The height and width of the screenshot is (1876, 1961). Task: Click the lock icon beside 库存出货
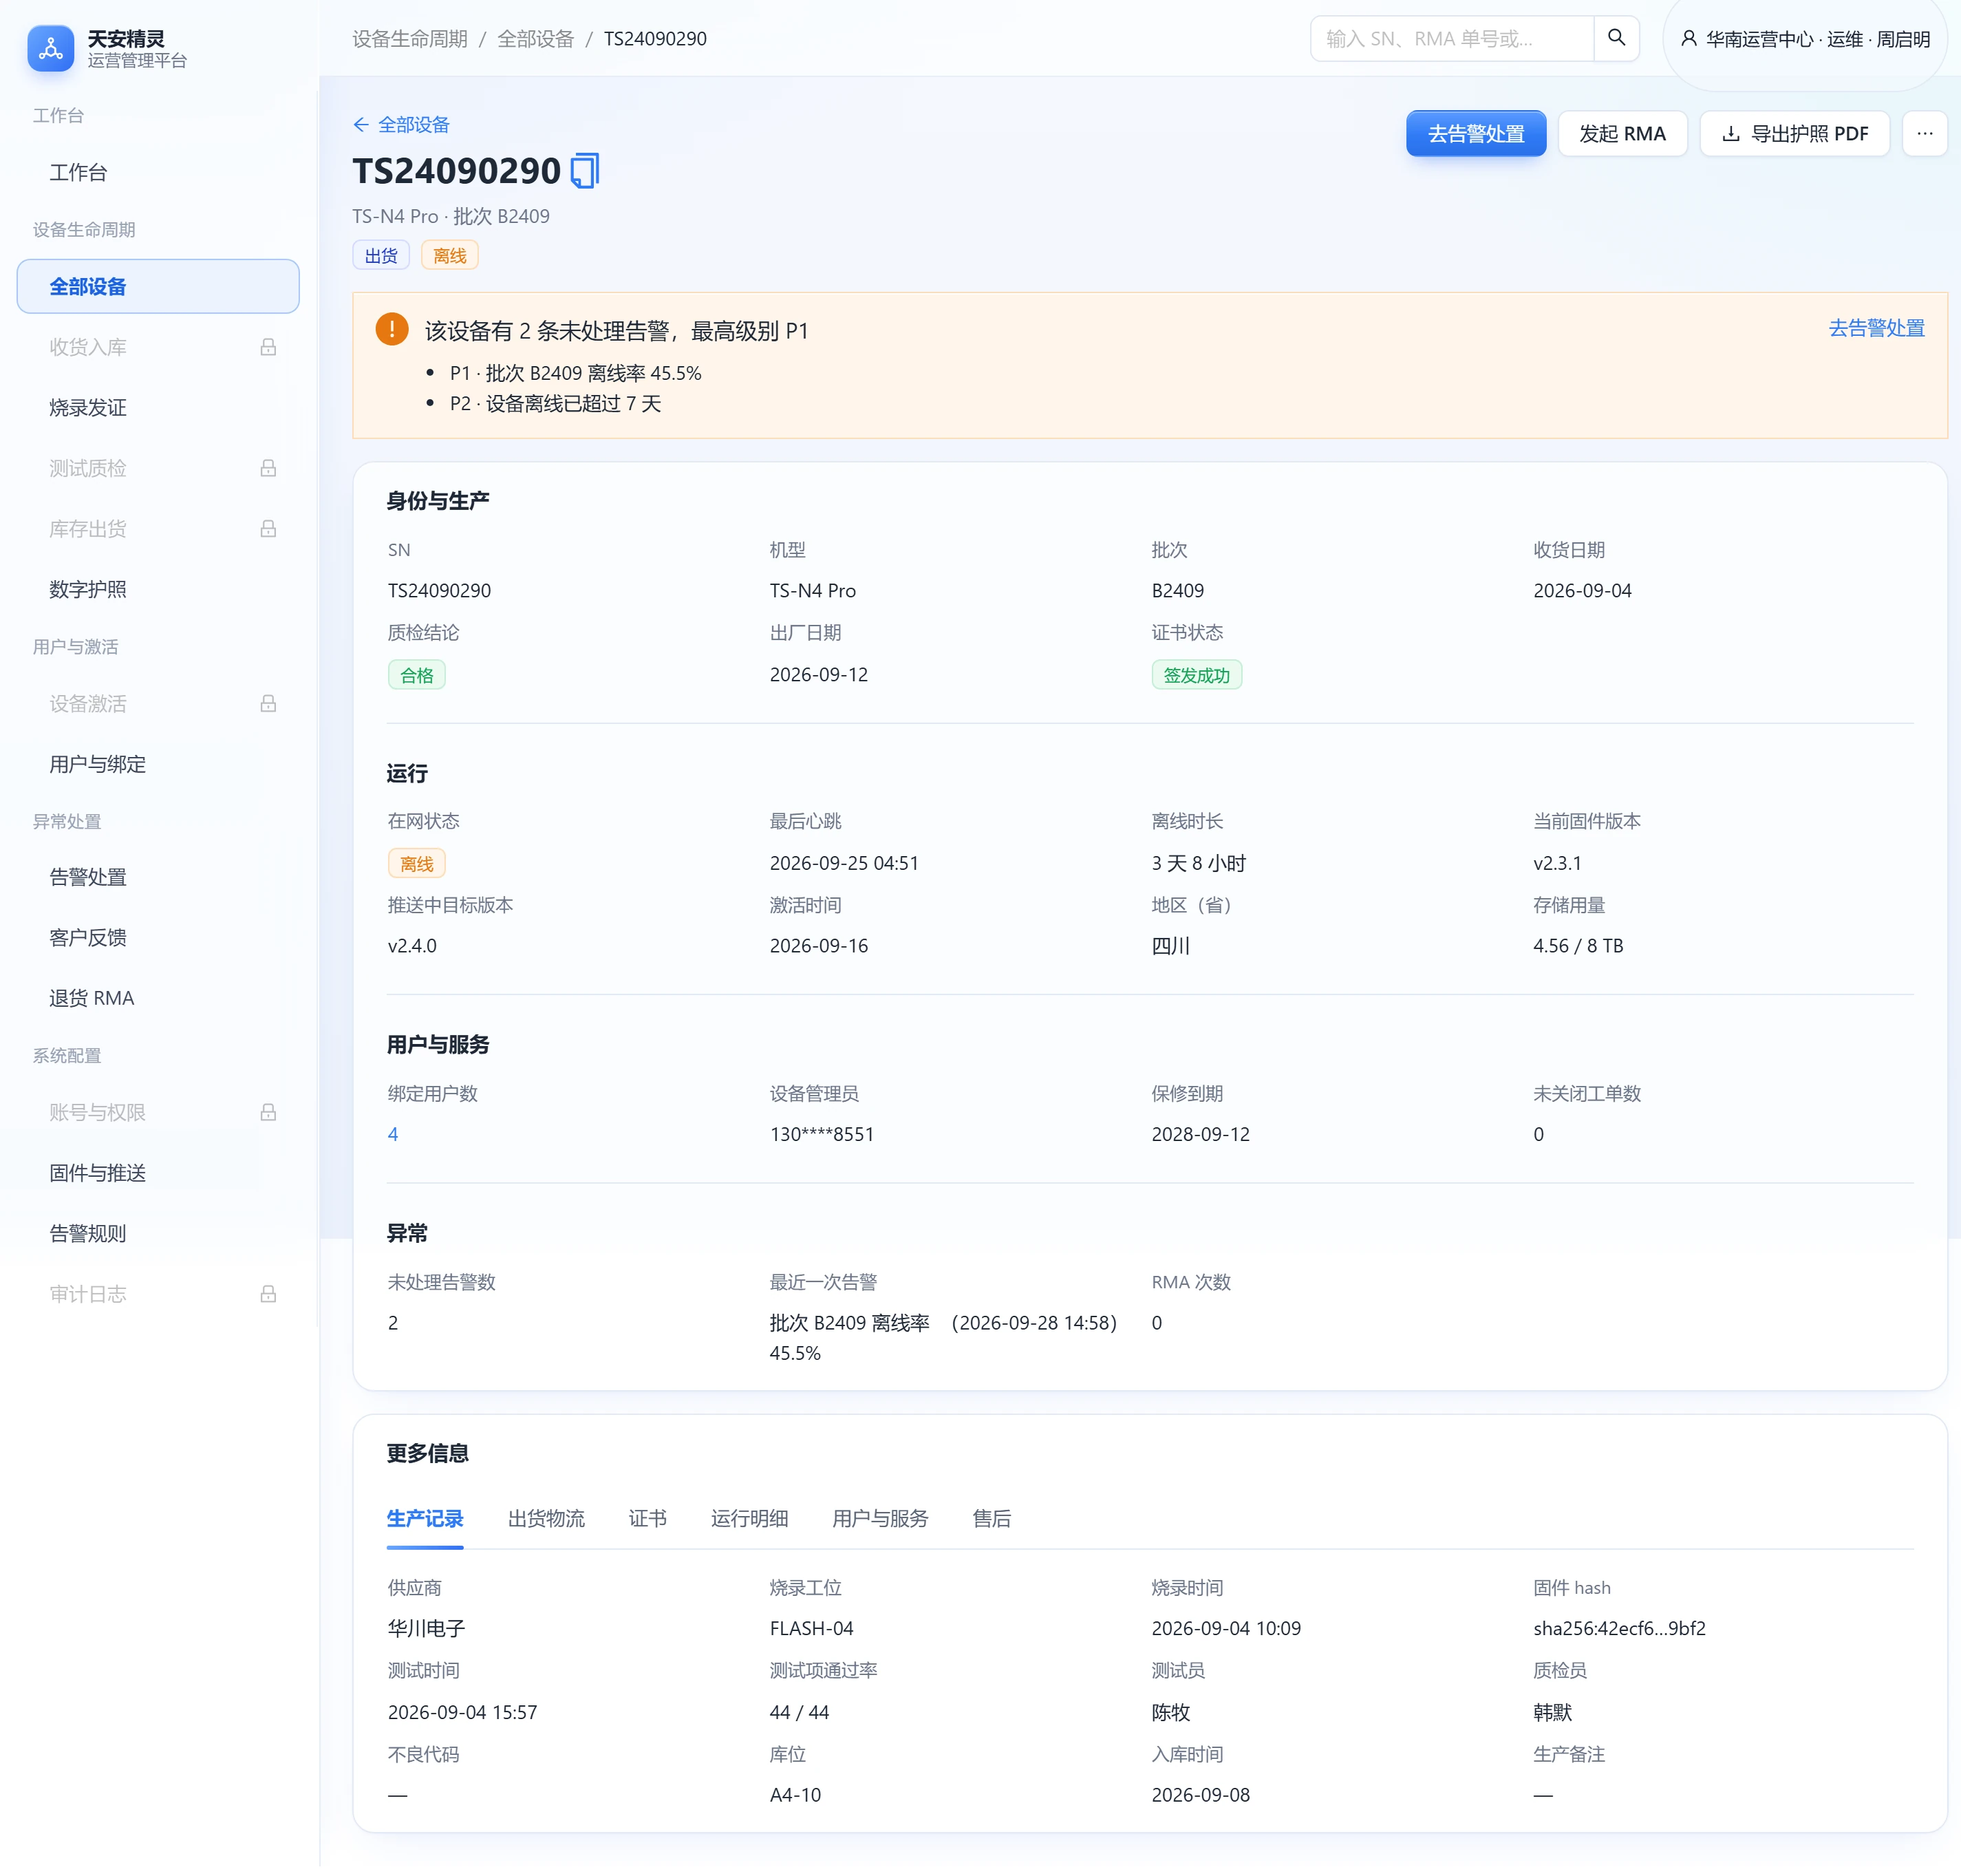pyautogui.click(x=268, y=528)
